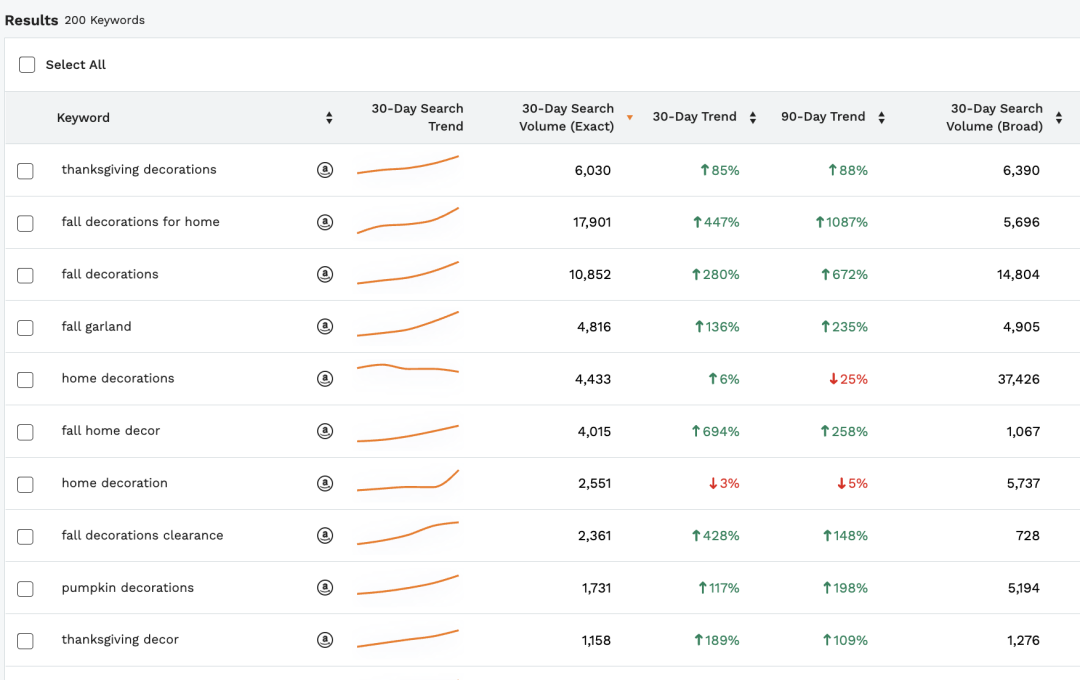
Task: Click Amazon icon beside thanksgiving decor
Action: (x=325, y=640)
